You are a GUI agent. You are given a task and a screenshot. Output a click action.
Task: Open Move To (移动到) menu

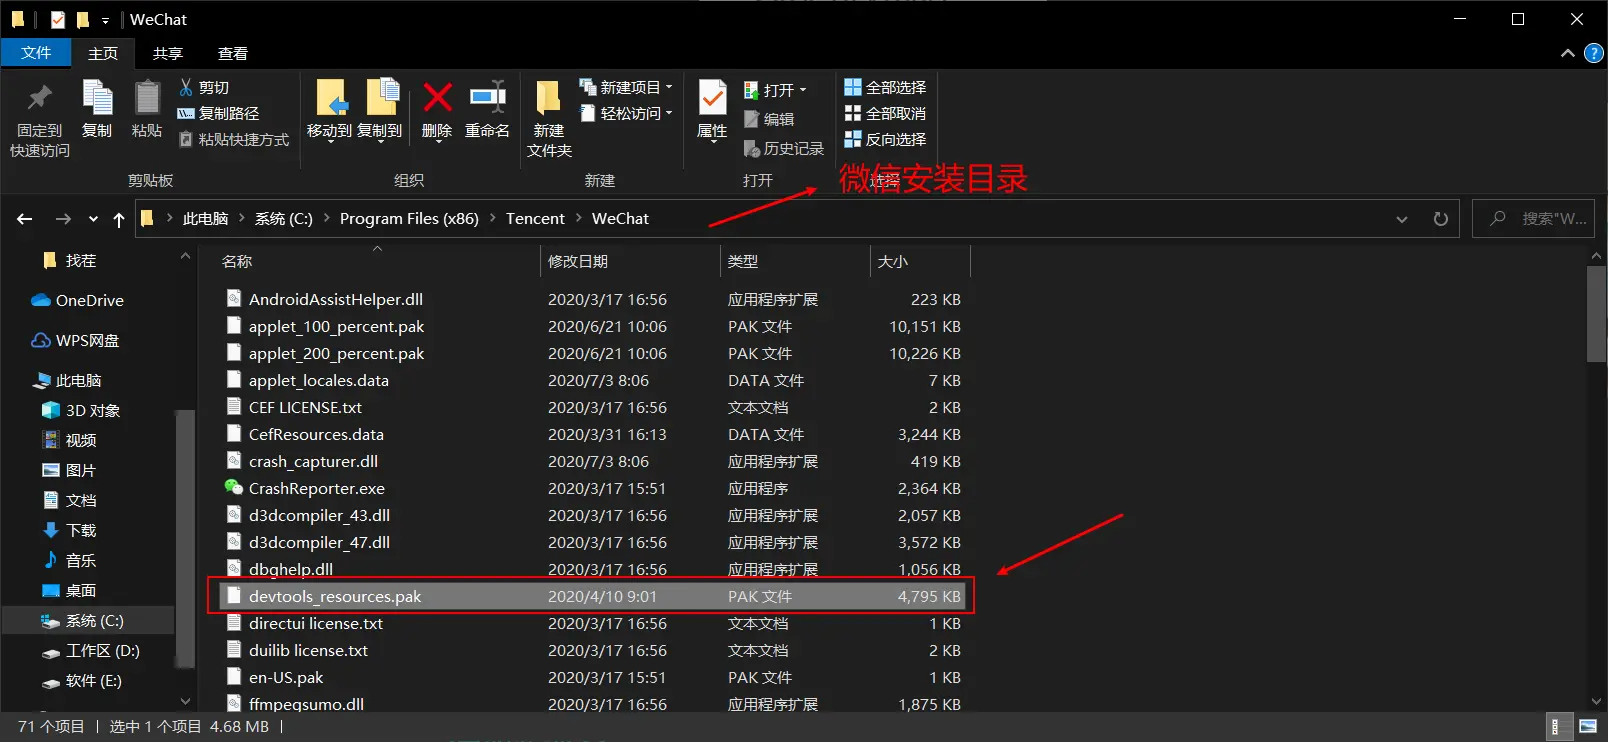coord(330,110)
